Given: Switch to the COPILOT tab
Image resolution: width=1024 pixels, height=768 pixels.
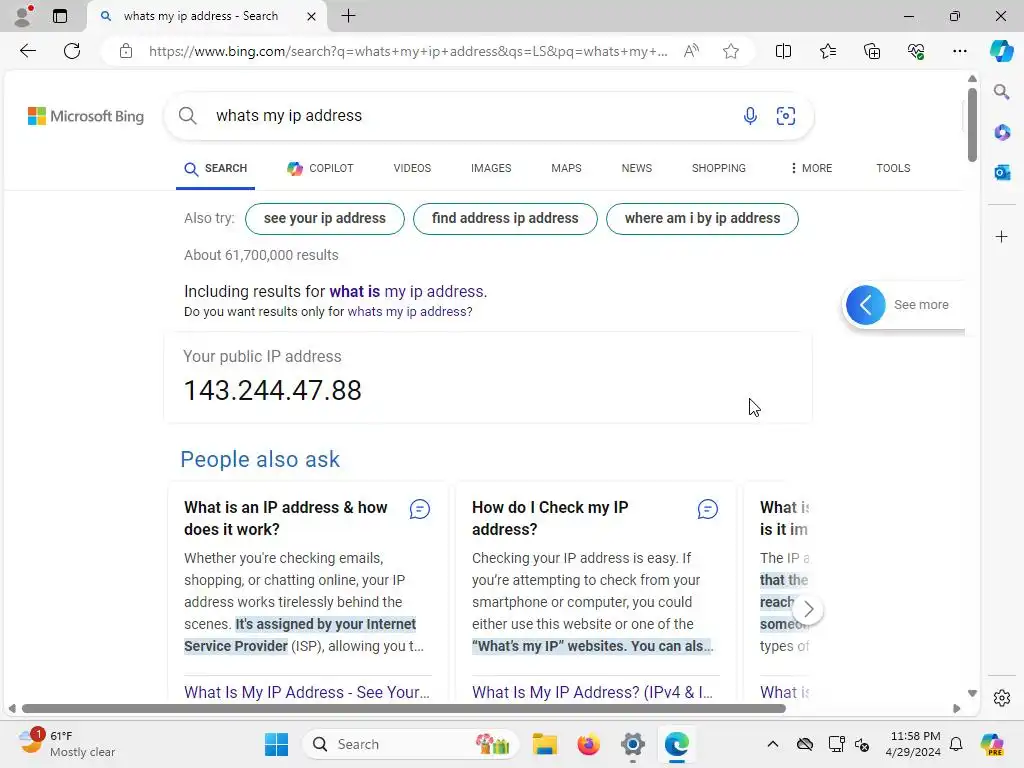Looking at the screenshot, I should tap(321, 168).
